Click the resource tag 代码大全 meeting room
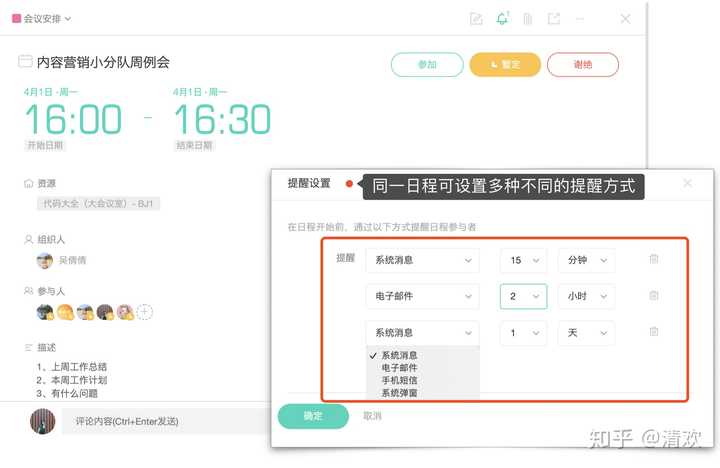 tap(98, 203)
